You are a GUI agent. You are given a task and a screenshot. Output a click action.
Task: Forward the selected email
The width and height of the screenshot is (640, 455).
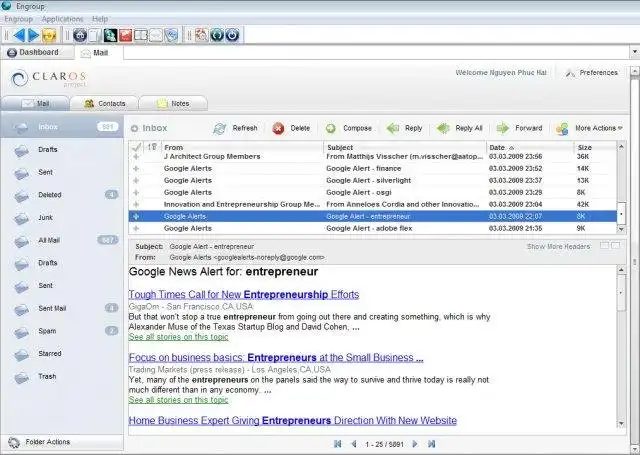click(x=519, y=128)
